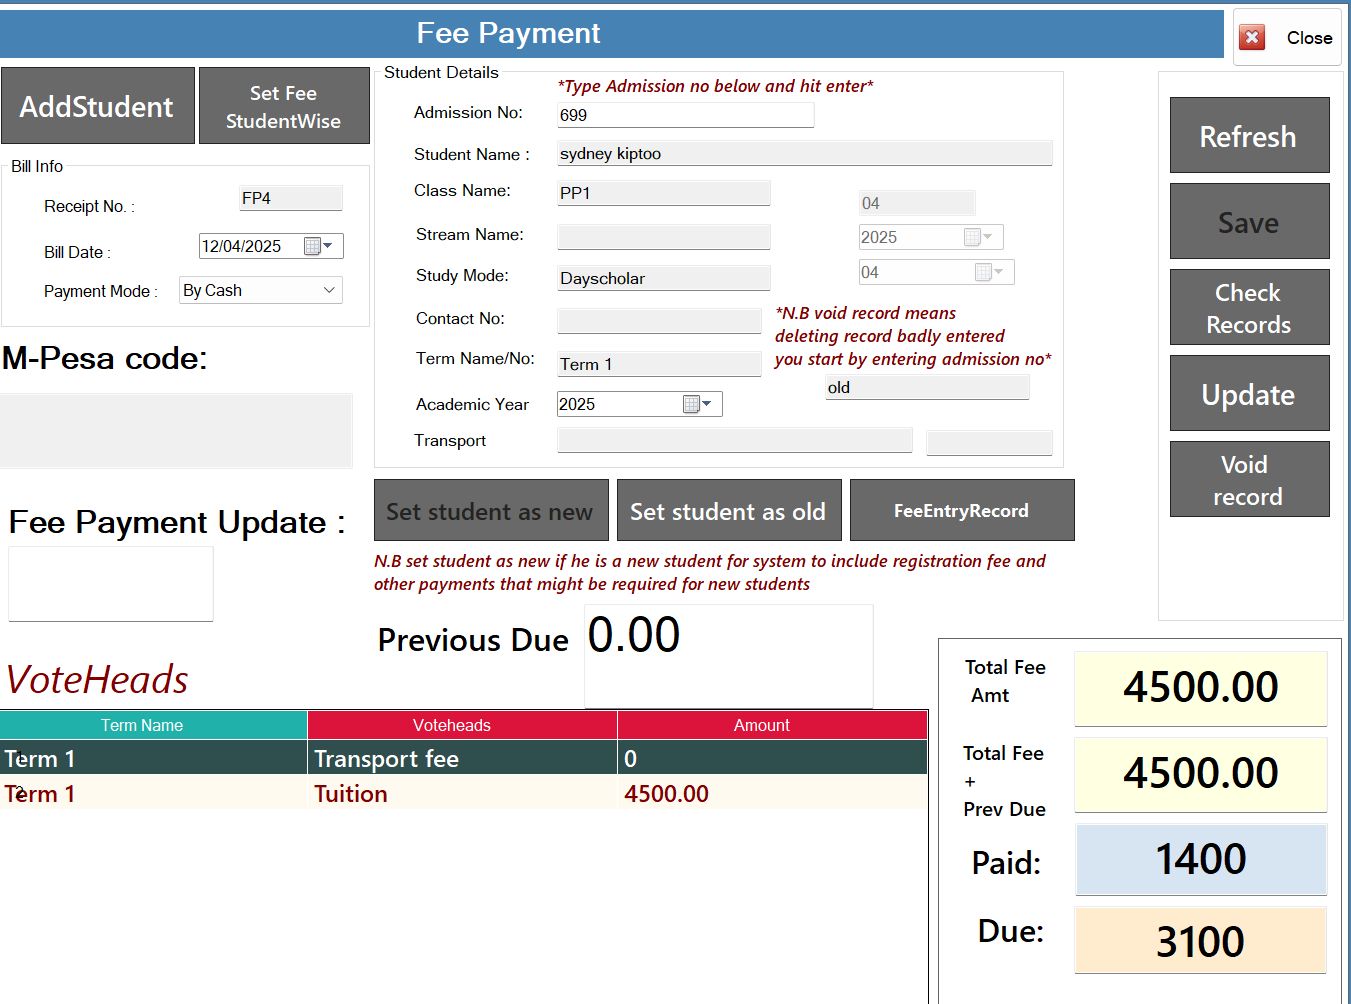Open Set Fee StudentWise
Viewport: 1351px width, 1004px height.
click(284, 106)
